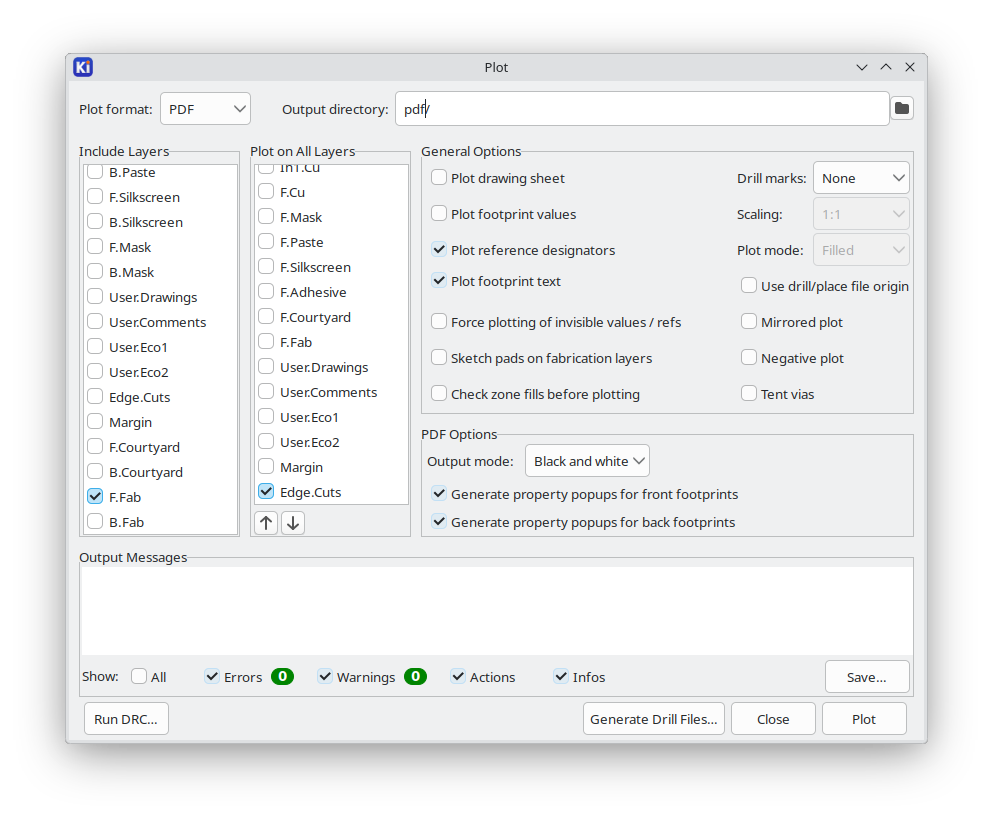The height and width of the screenshot is (821, 993).
Task: Uncheck F.Fab in Include Layers list
Action: click(95, 496)
